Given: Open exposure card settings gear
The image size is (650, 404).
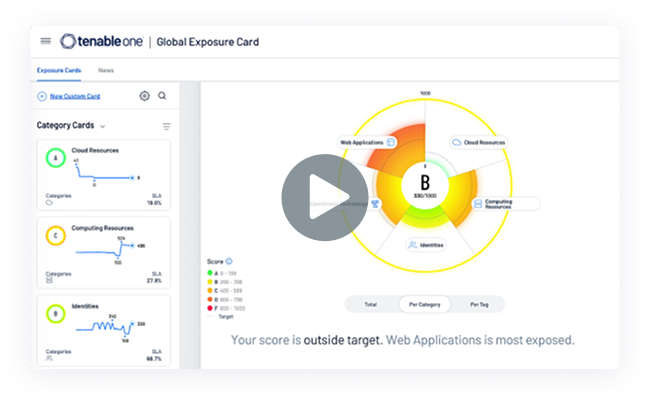Looking at the screenshot, I should click(145, 96).
